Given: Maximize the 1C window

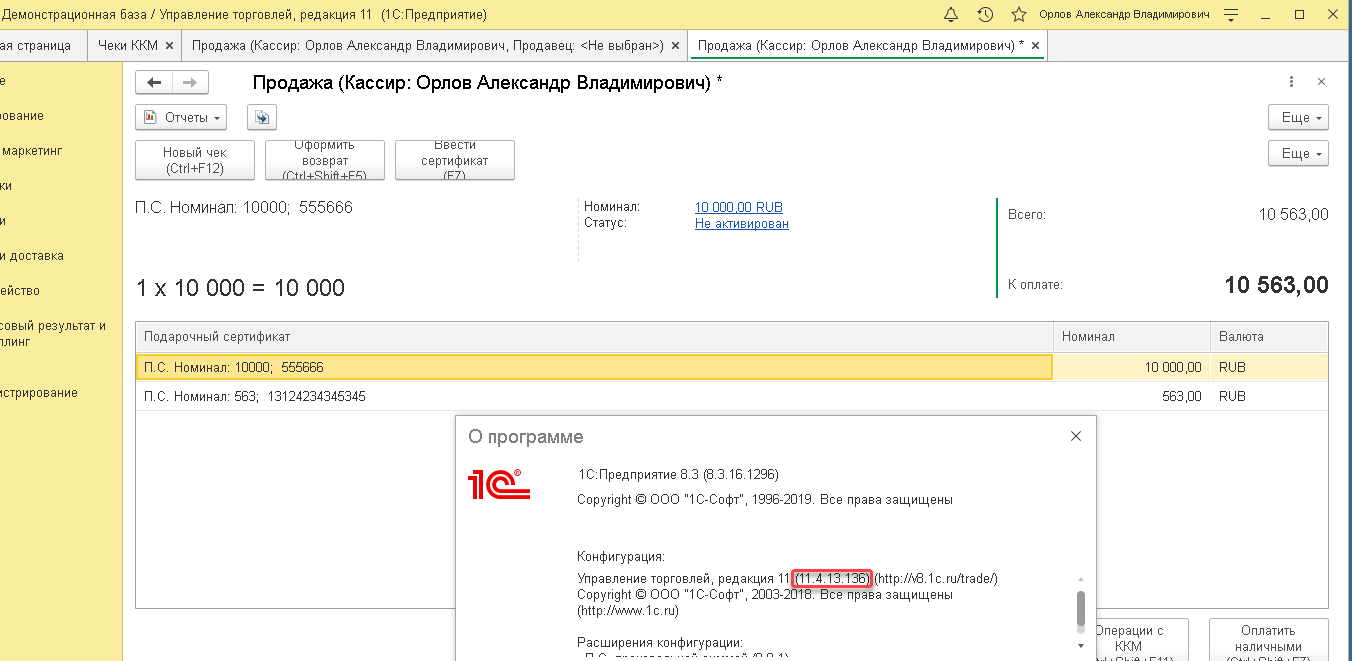Looking at the screenshot, I should tap(1300, 14).
